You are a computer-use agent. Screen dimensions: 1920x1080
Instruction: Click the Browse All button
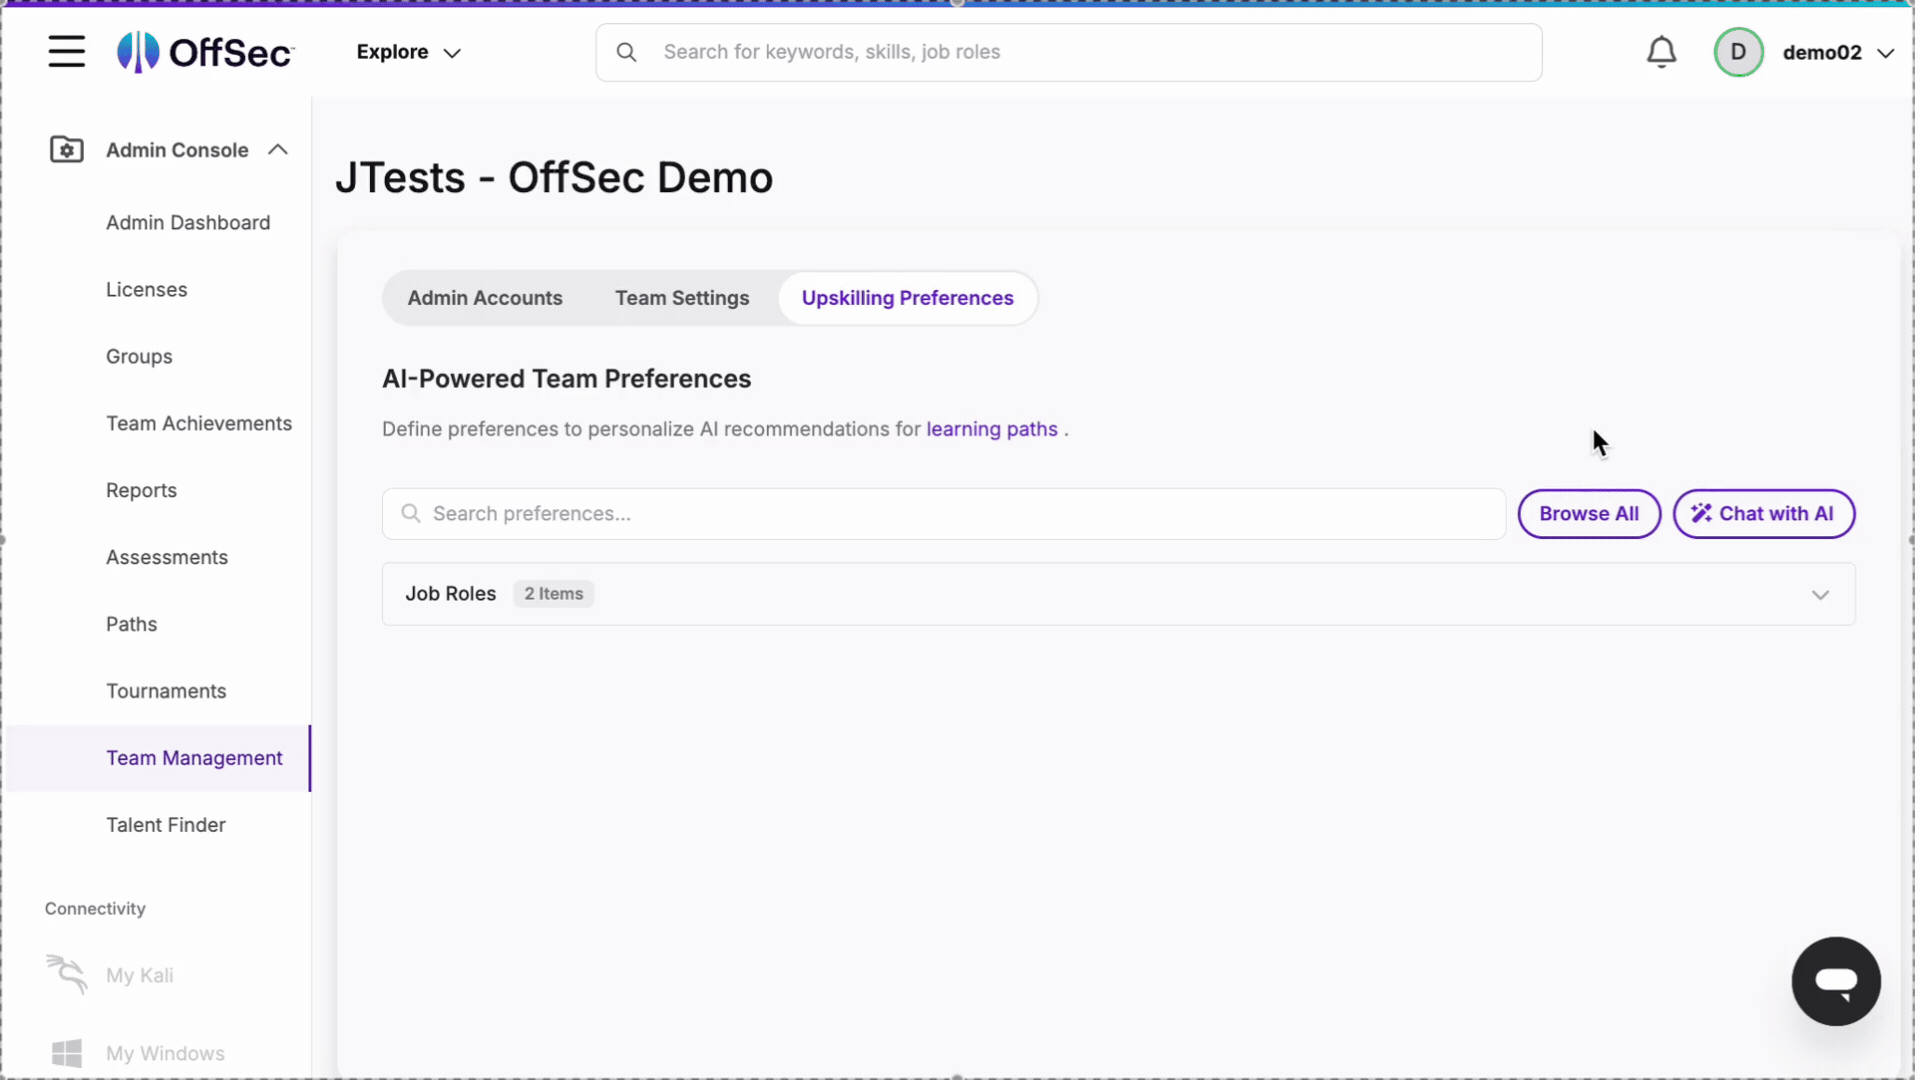pyautogui.click(x=1588, y=513)
